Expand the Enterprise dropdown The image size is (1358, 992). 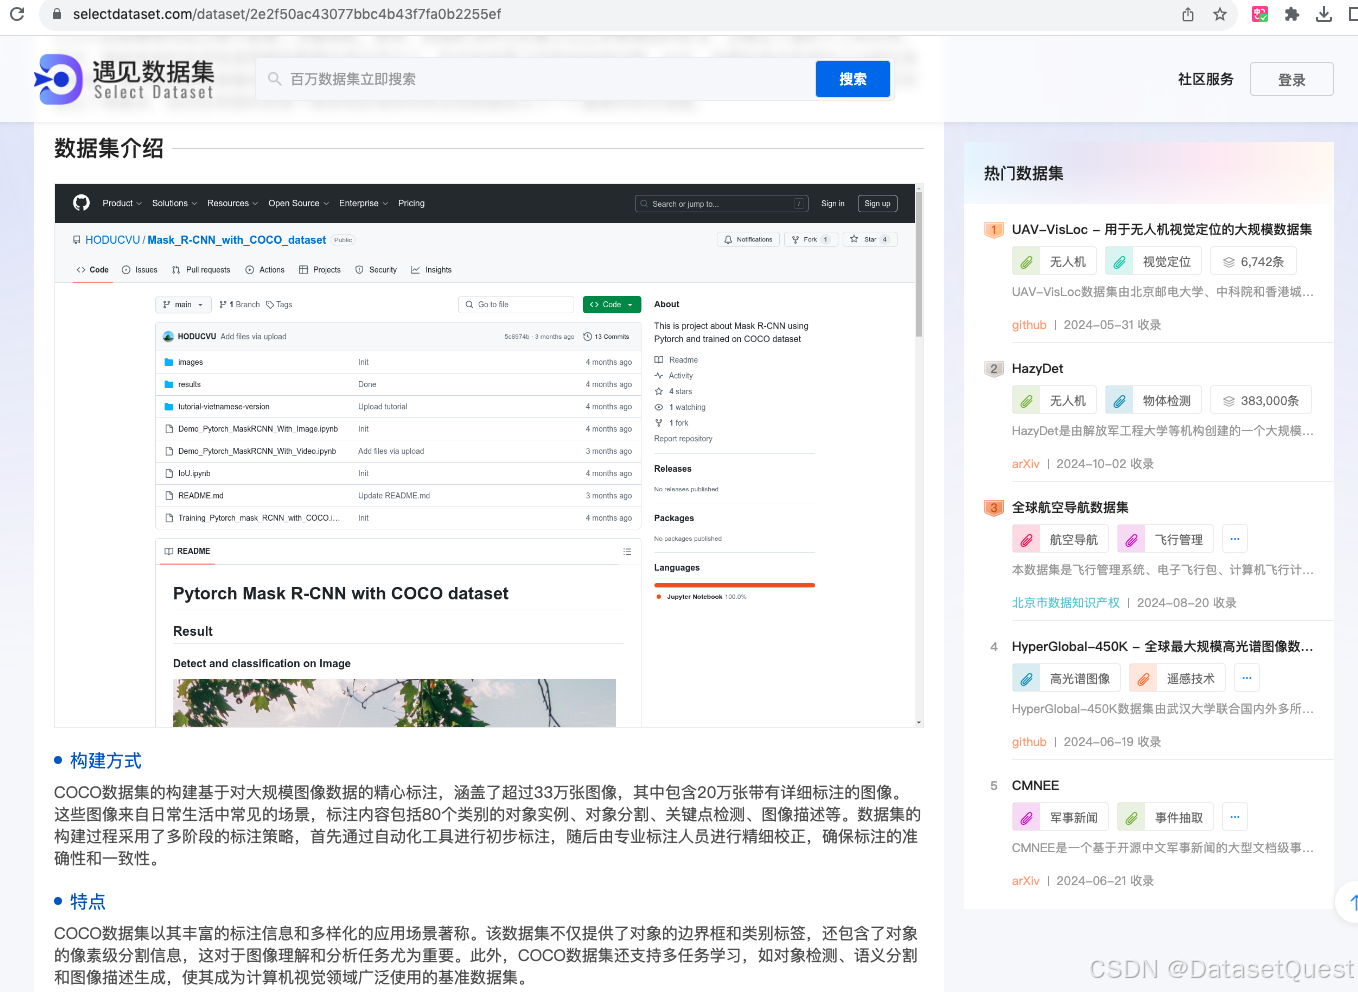363,203
